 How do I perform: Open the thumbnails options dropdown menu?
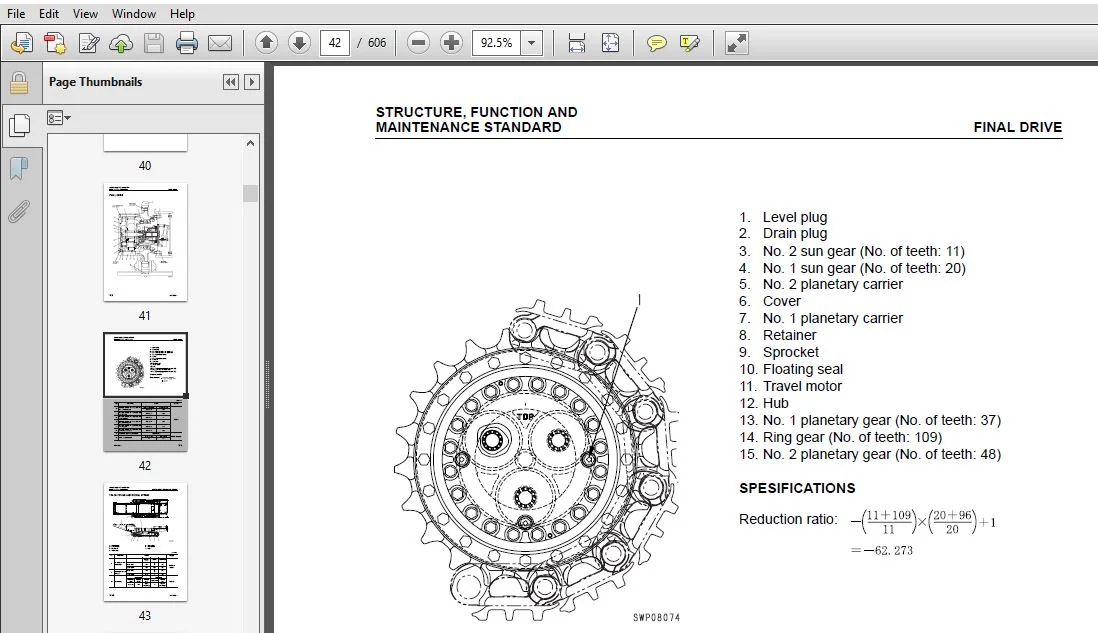59,118
